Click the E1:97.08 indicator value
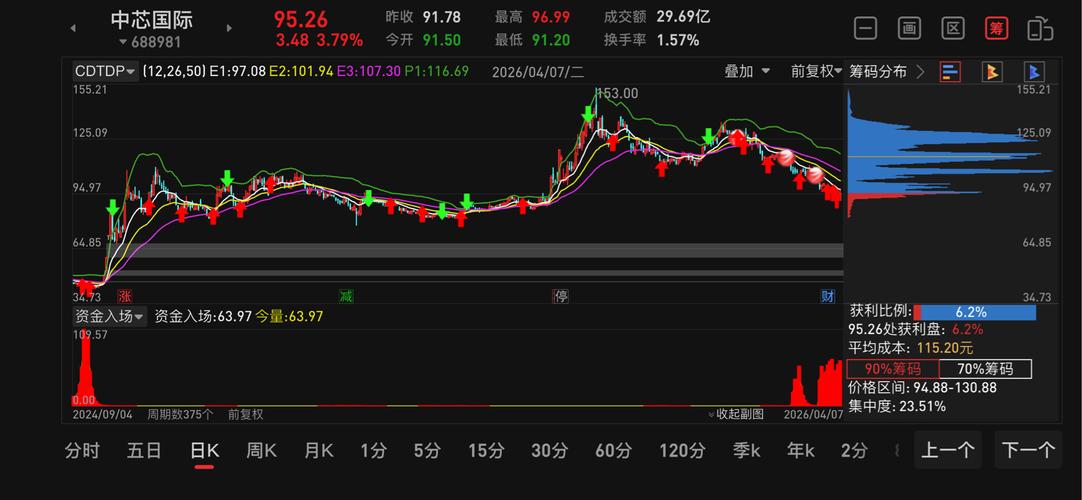 (237, 71)
